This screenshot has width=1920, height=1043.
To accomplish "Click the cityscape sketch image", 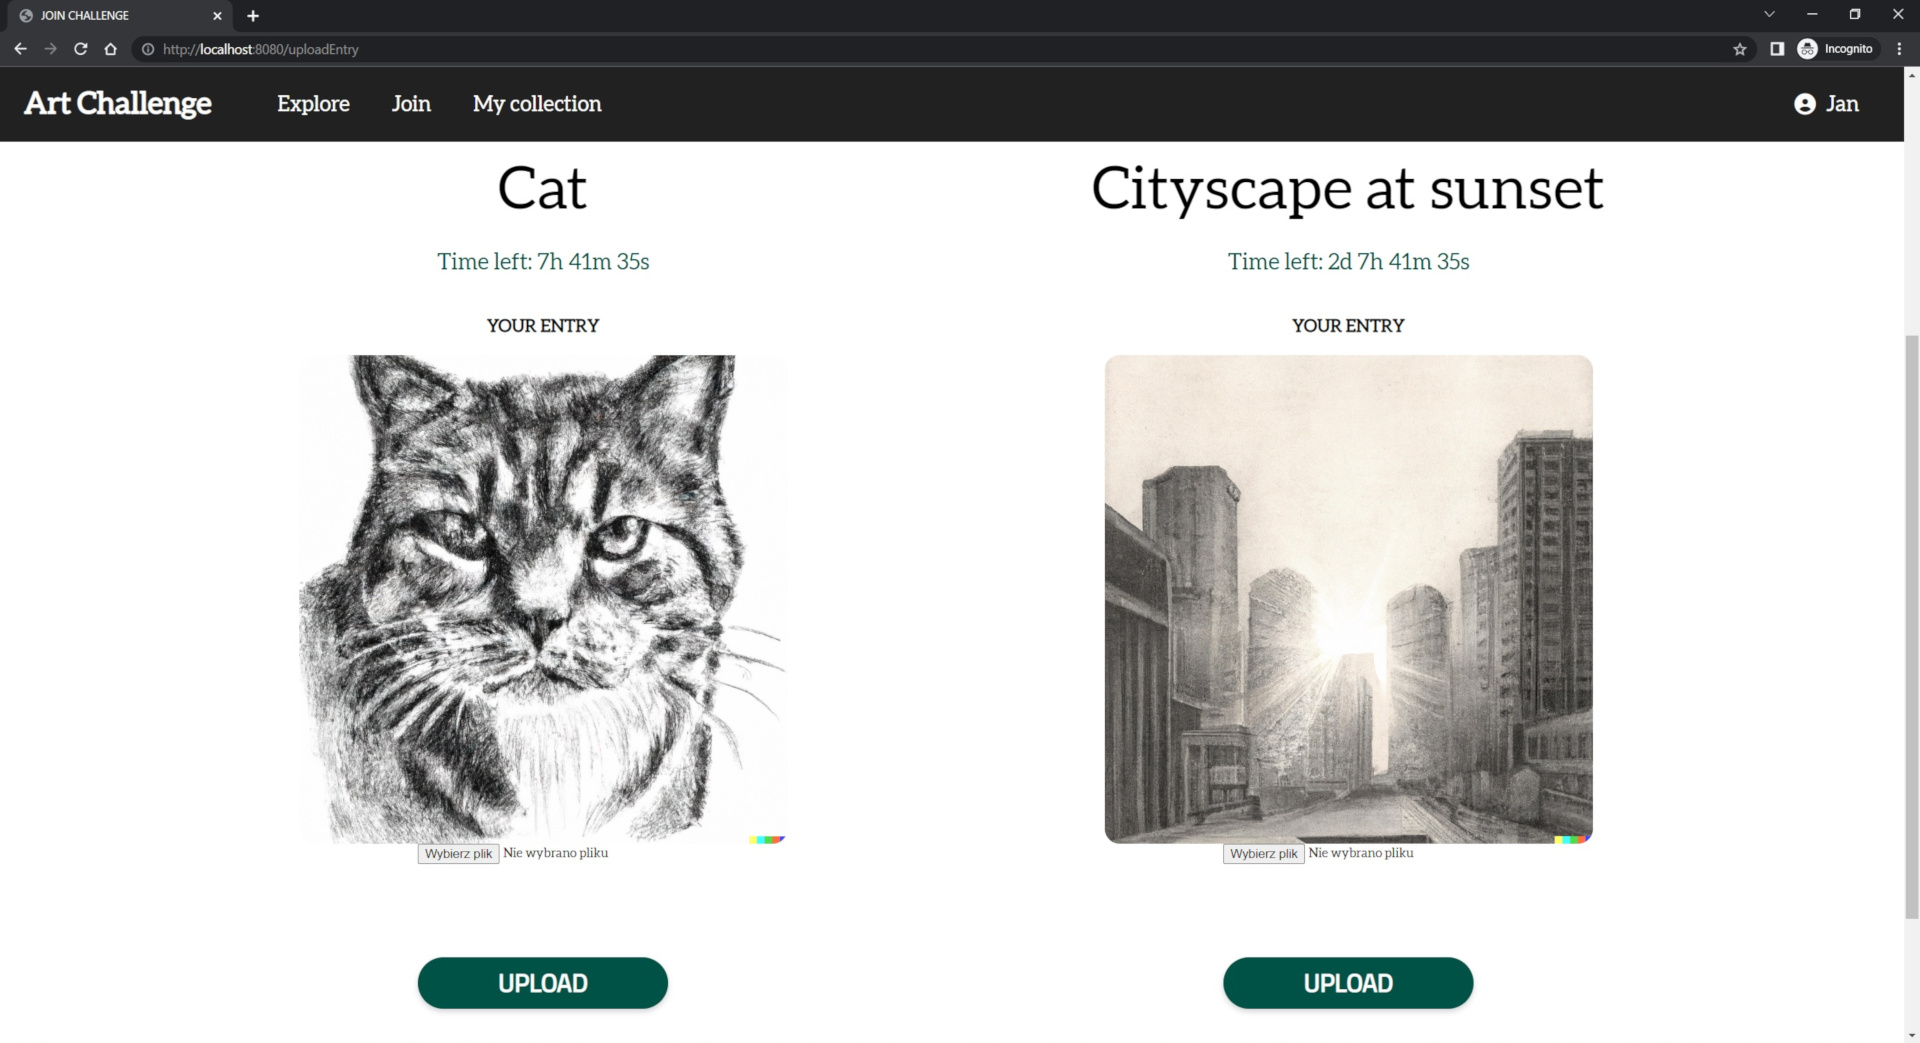I will tap(1348, 599).
